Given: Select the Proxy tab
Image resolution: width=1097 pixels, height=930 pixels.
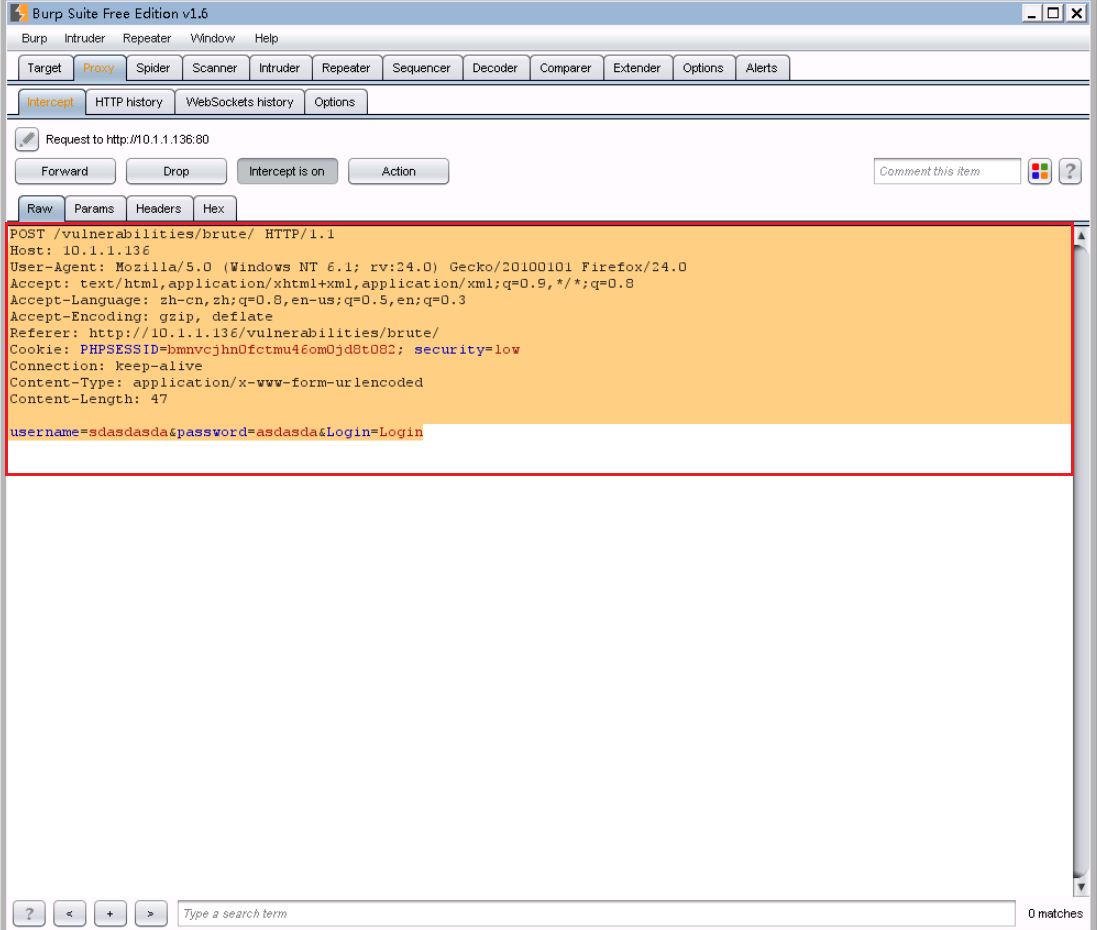Looking at the screenshot, I should pyautogui.click(x=99, y=68).
